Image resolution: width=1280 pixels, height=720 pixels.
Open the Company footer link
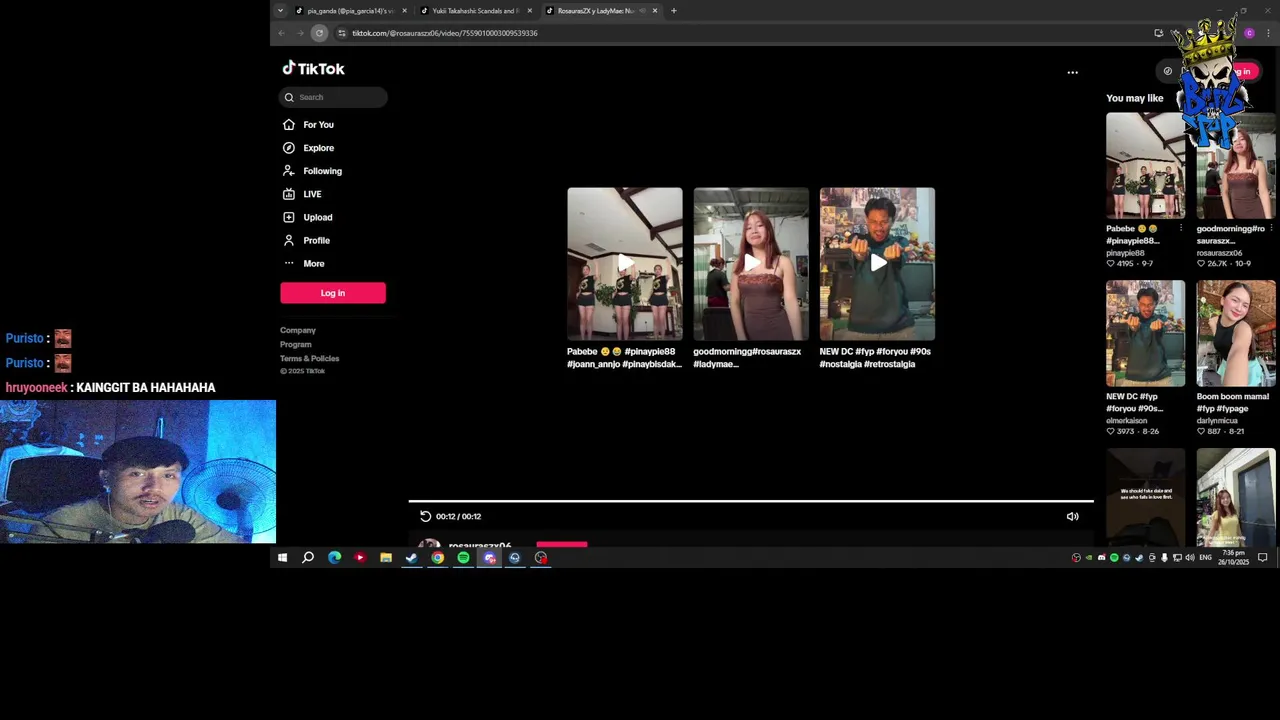tap(298, 330)
